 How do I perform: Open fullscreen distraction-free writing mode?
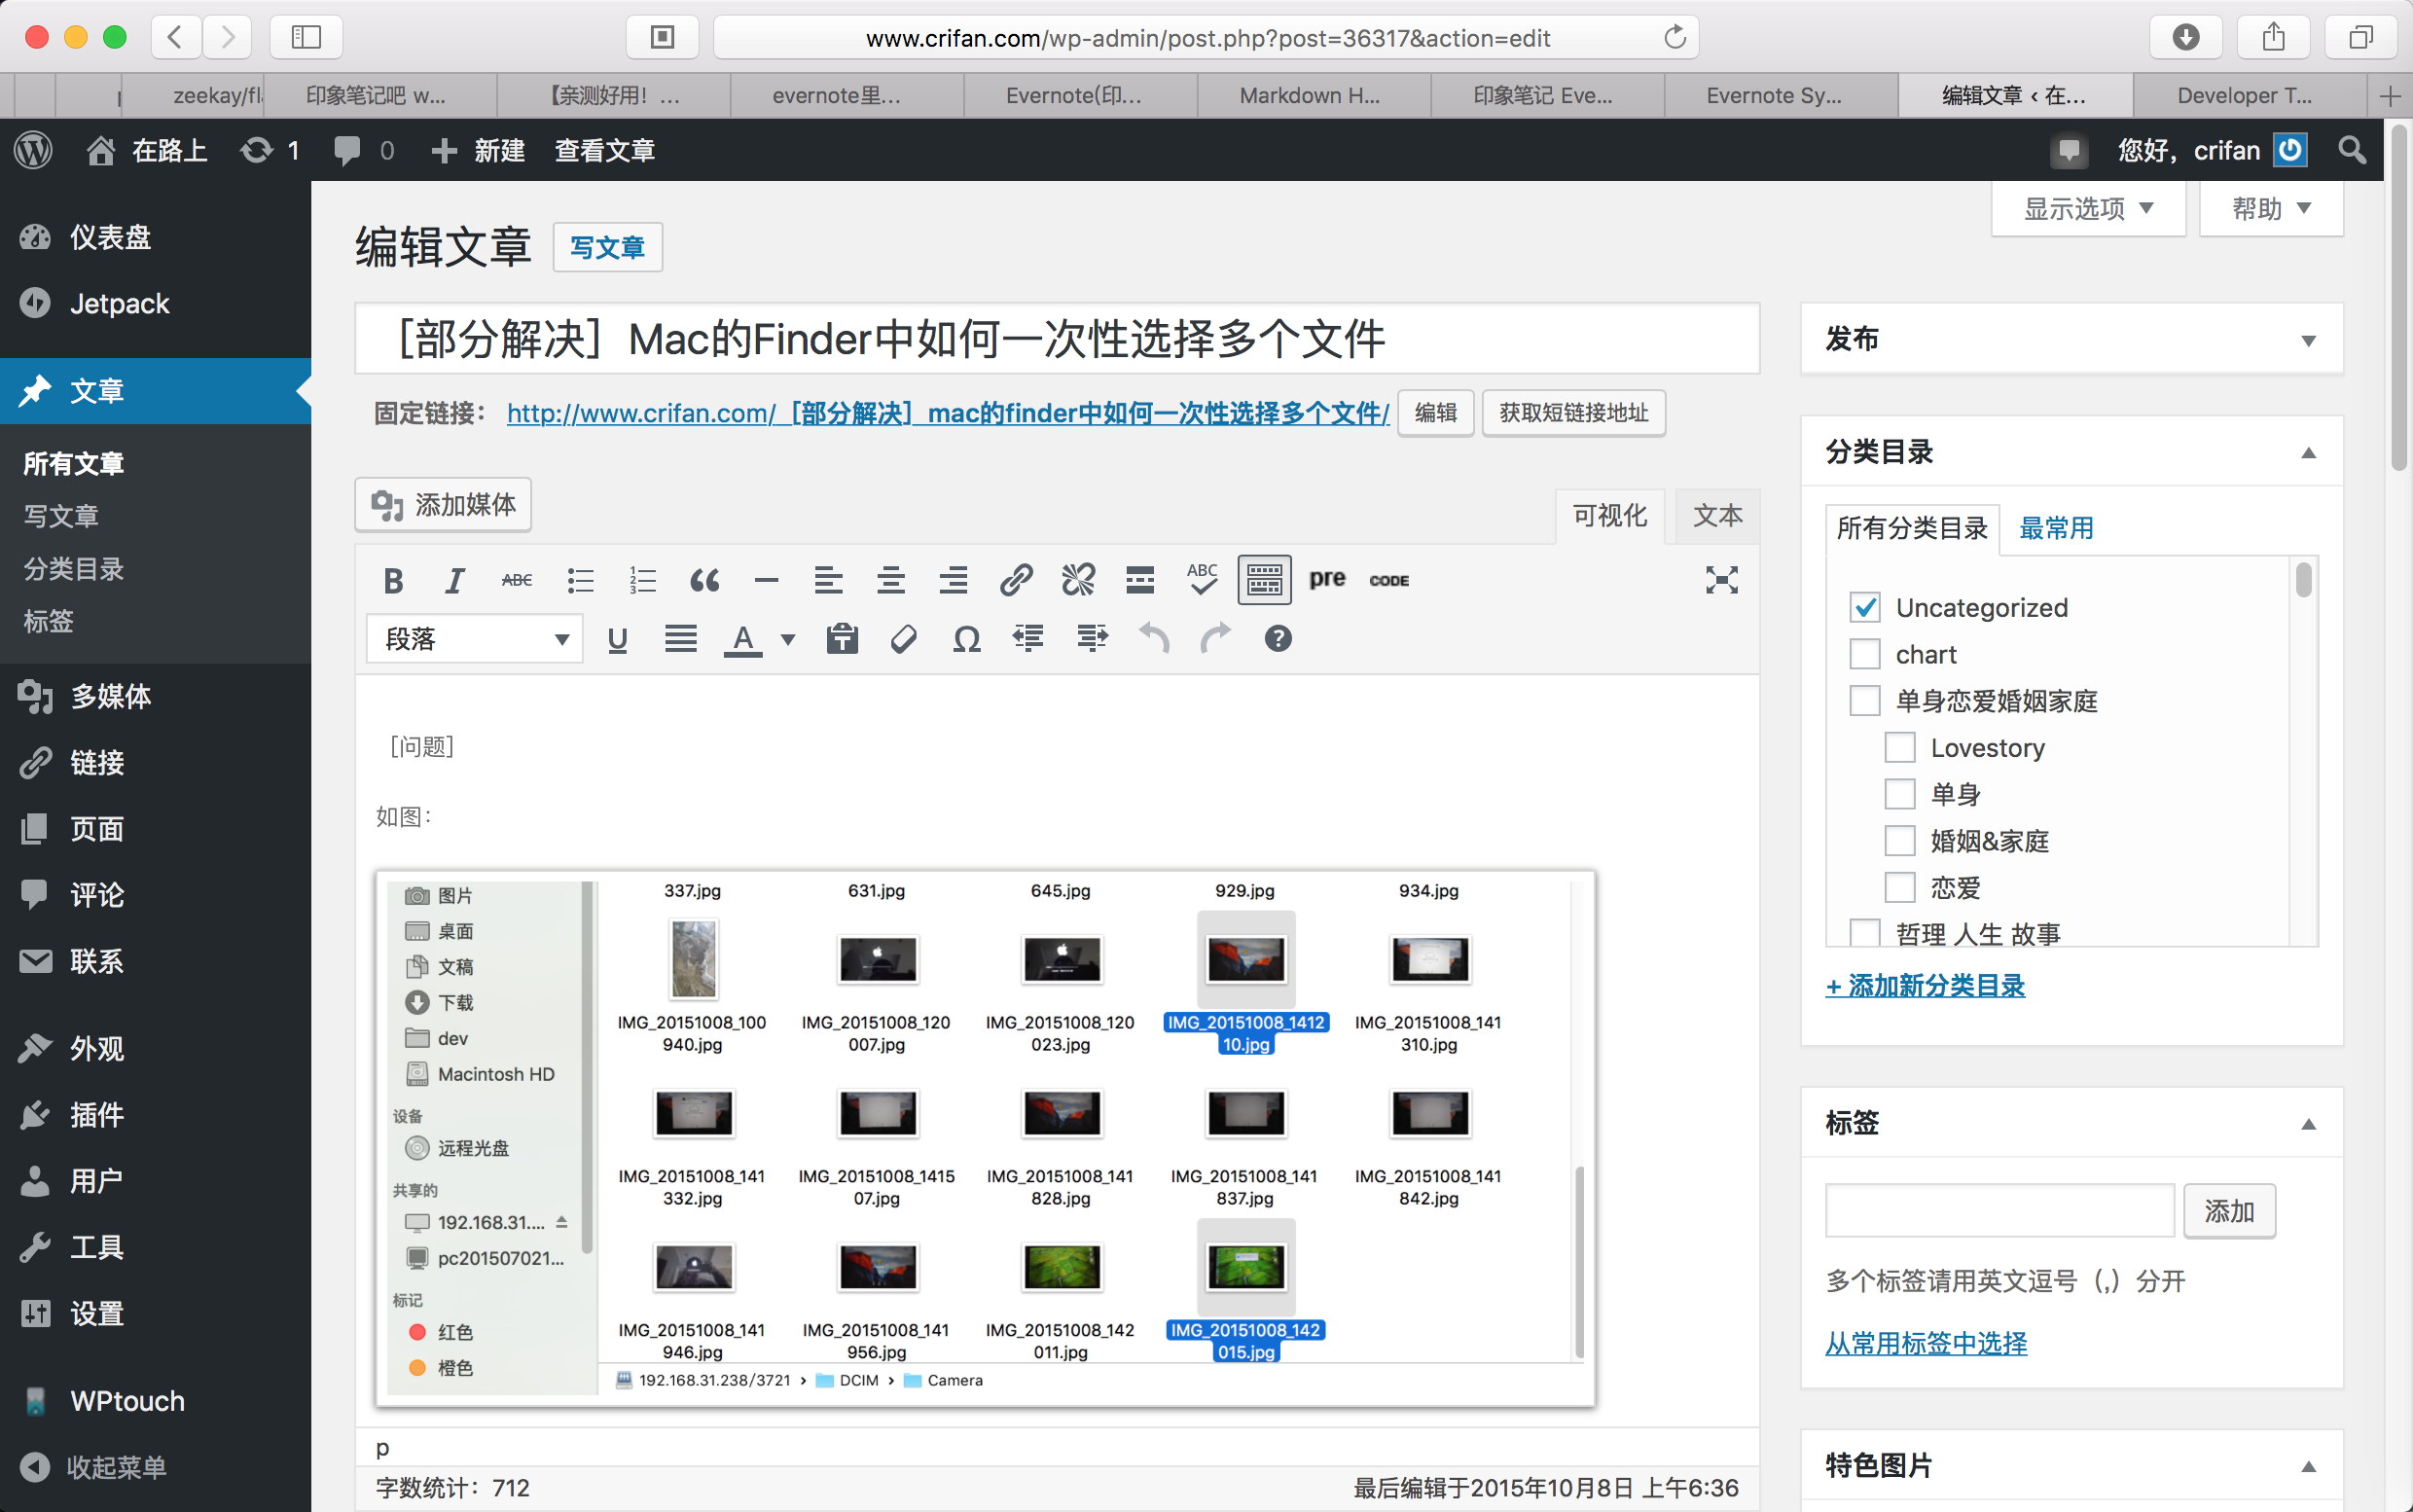pos(1721,580)
